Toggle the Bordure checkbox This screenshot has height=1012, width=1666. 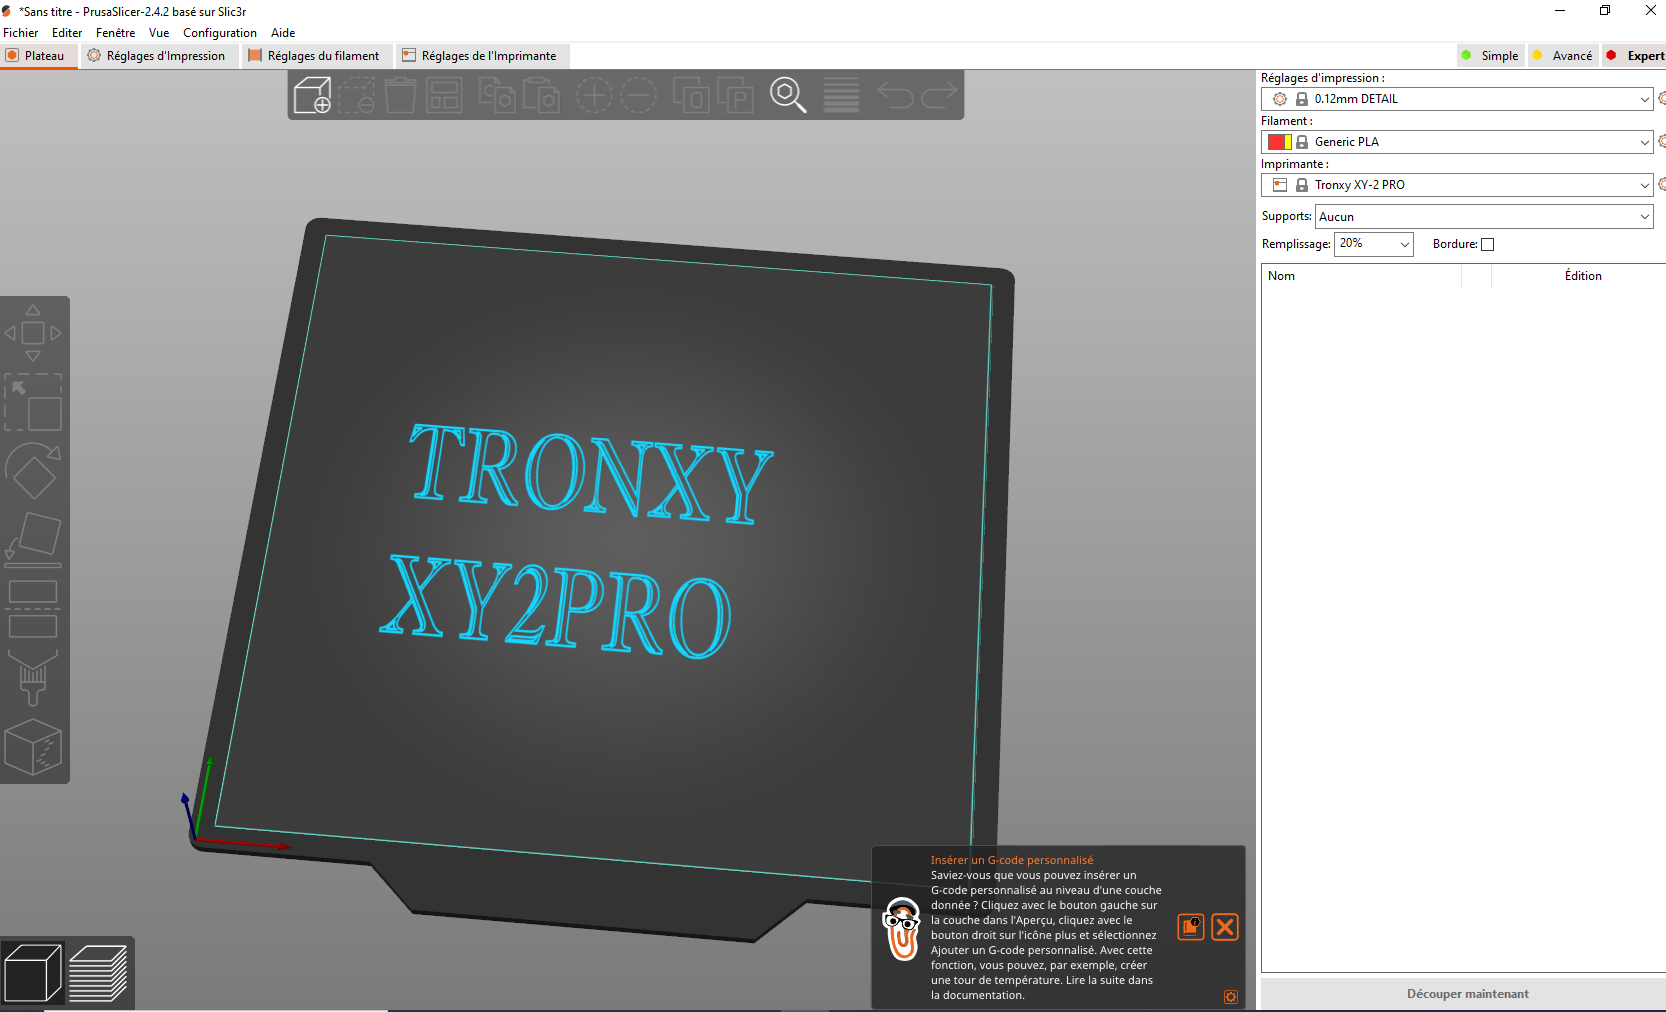pos(1487,244)
